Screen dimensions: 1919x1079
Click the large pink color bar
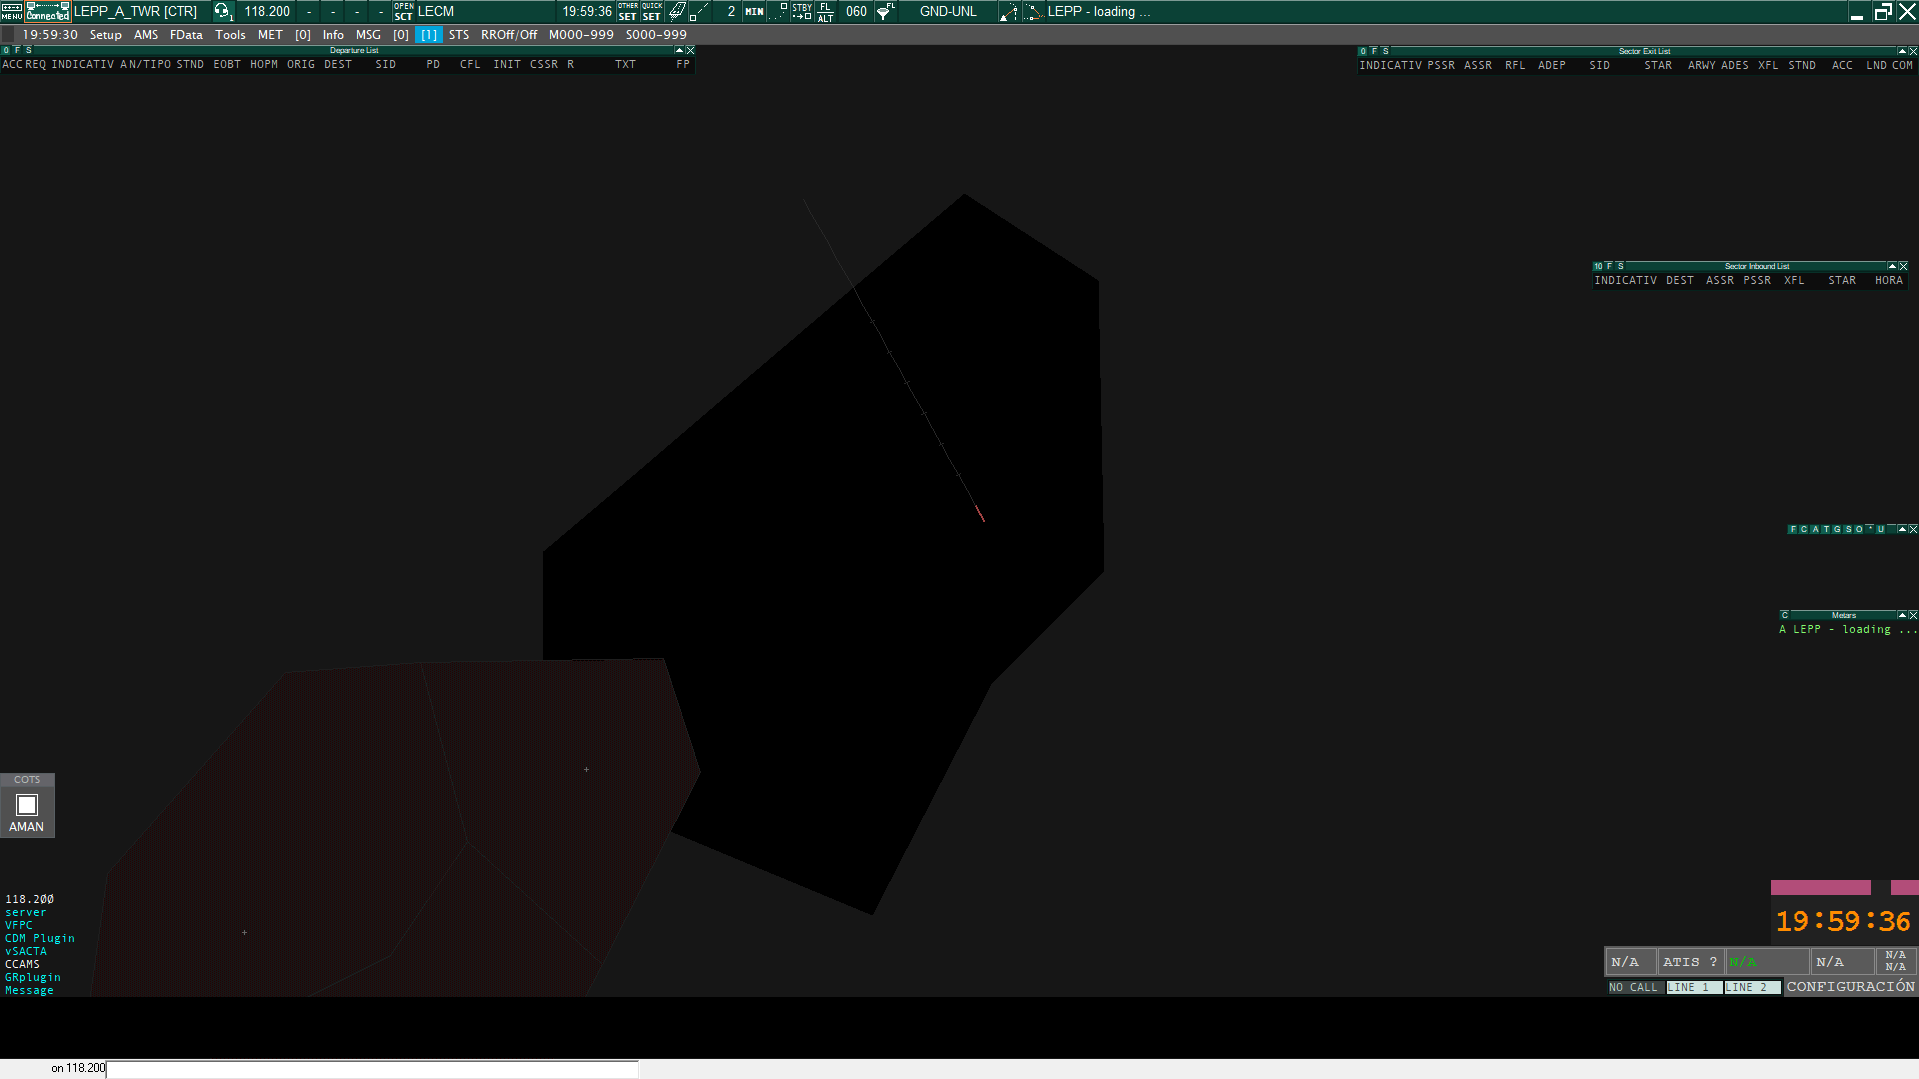coord(1820,887)
